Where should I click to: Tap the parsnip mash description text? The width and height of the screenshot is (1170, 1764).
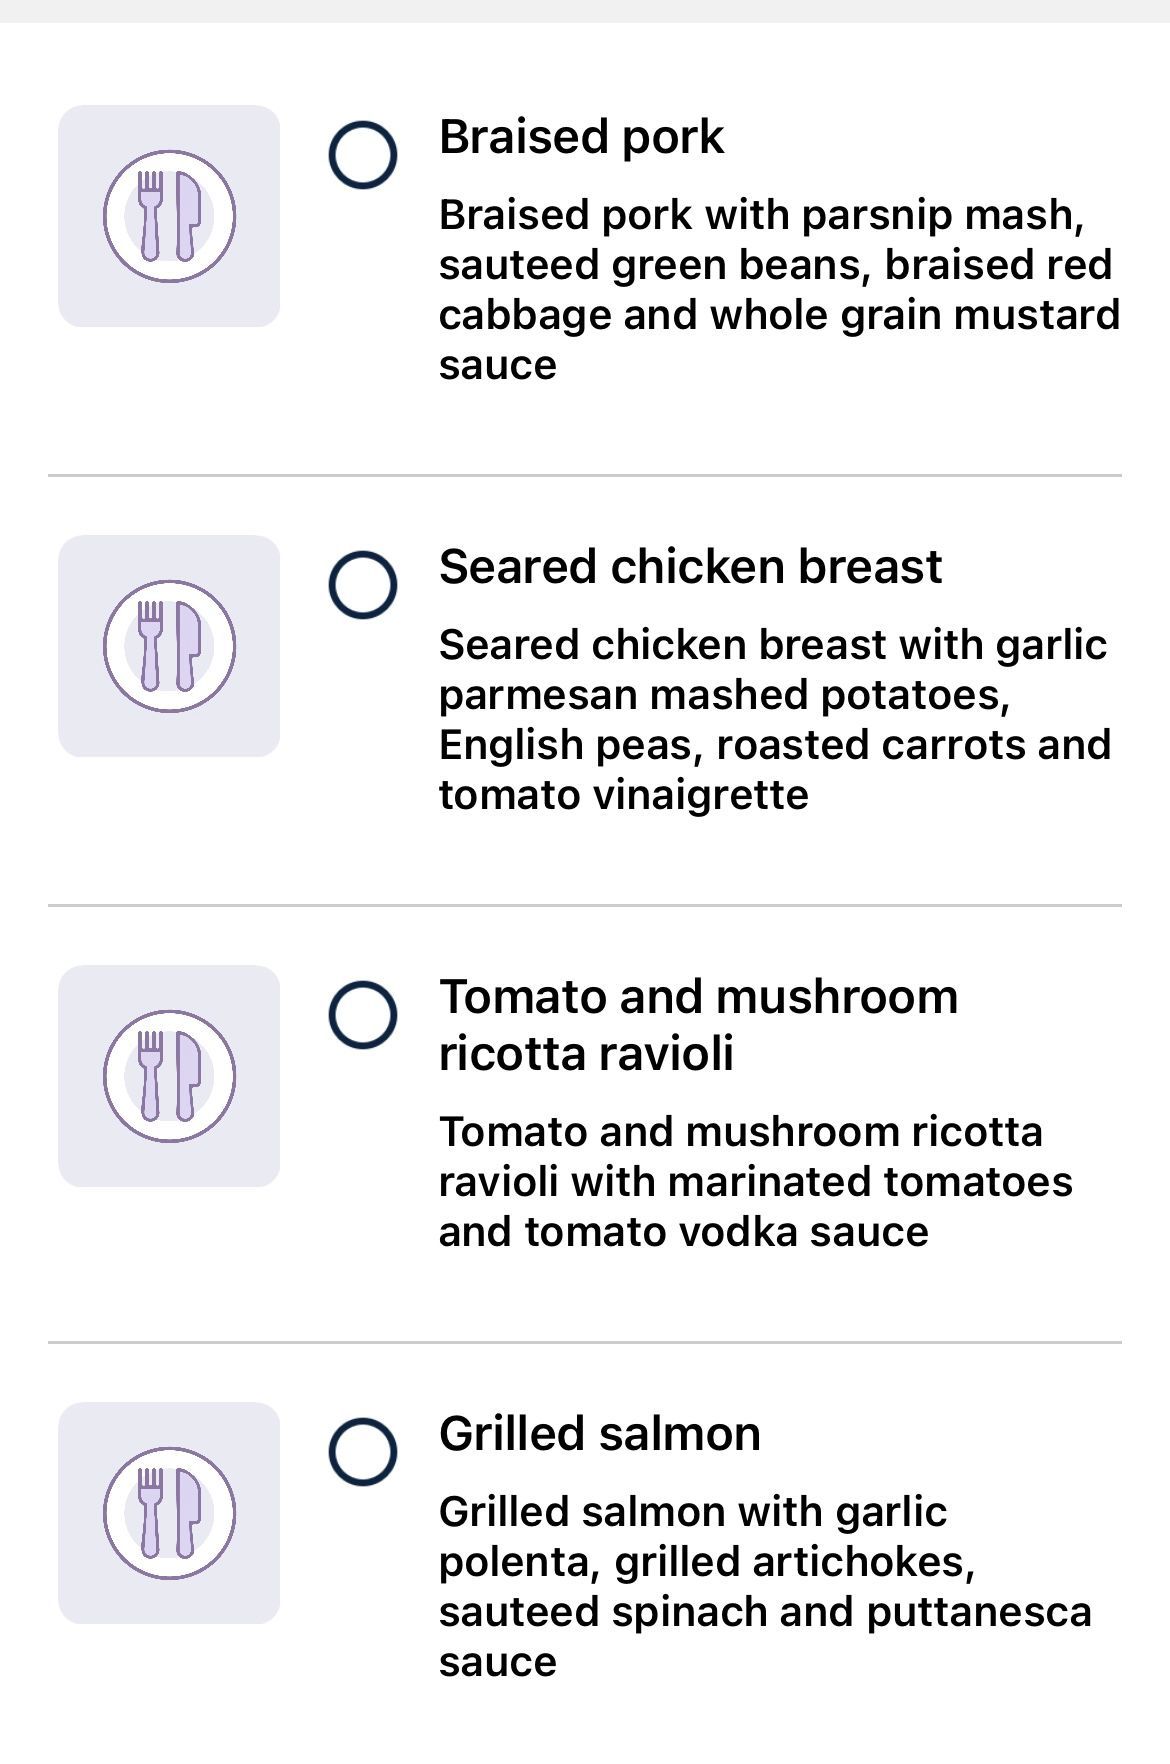779,290
